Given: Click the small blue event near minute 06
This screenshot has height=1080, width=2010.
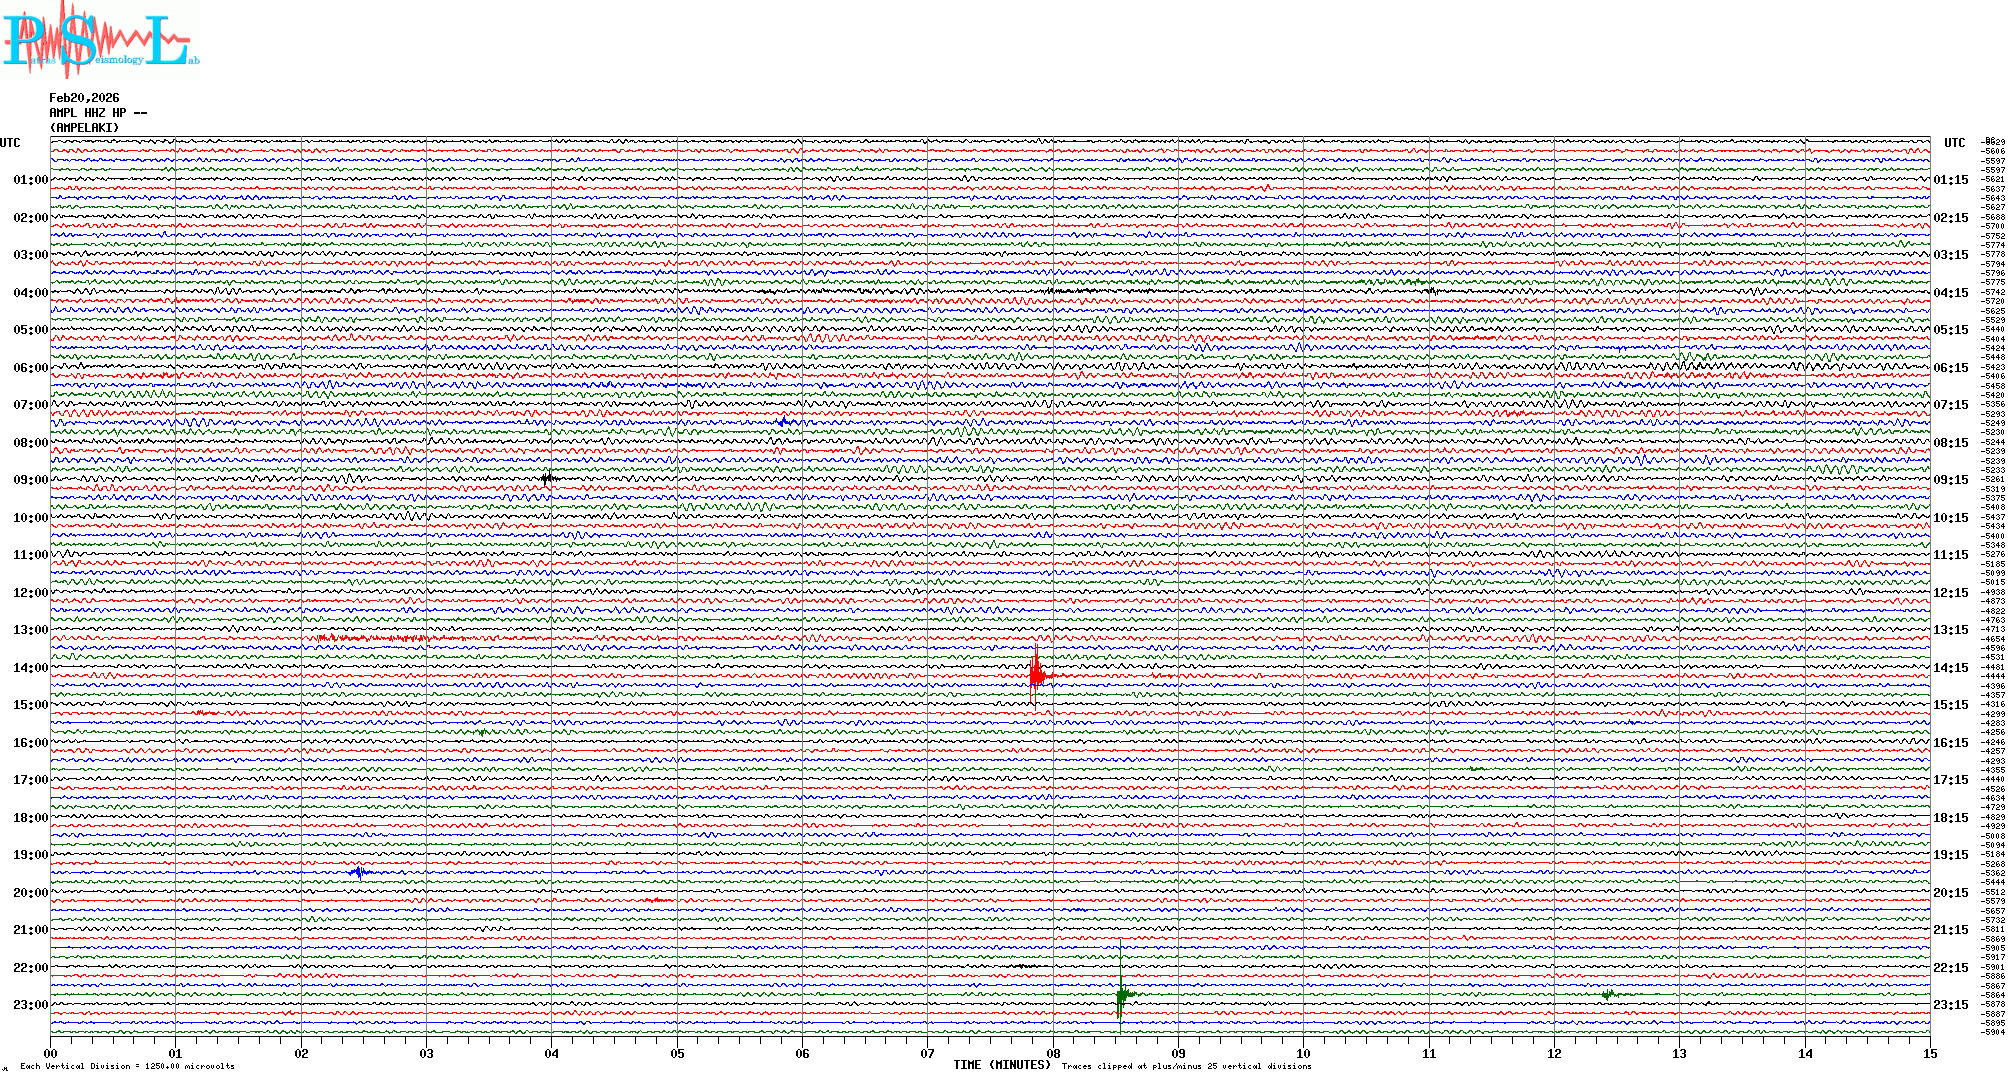Looking at the screenshot, I should click(x=784, y=422).
